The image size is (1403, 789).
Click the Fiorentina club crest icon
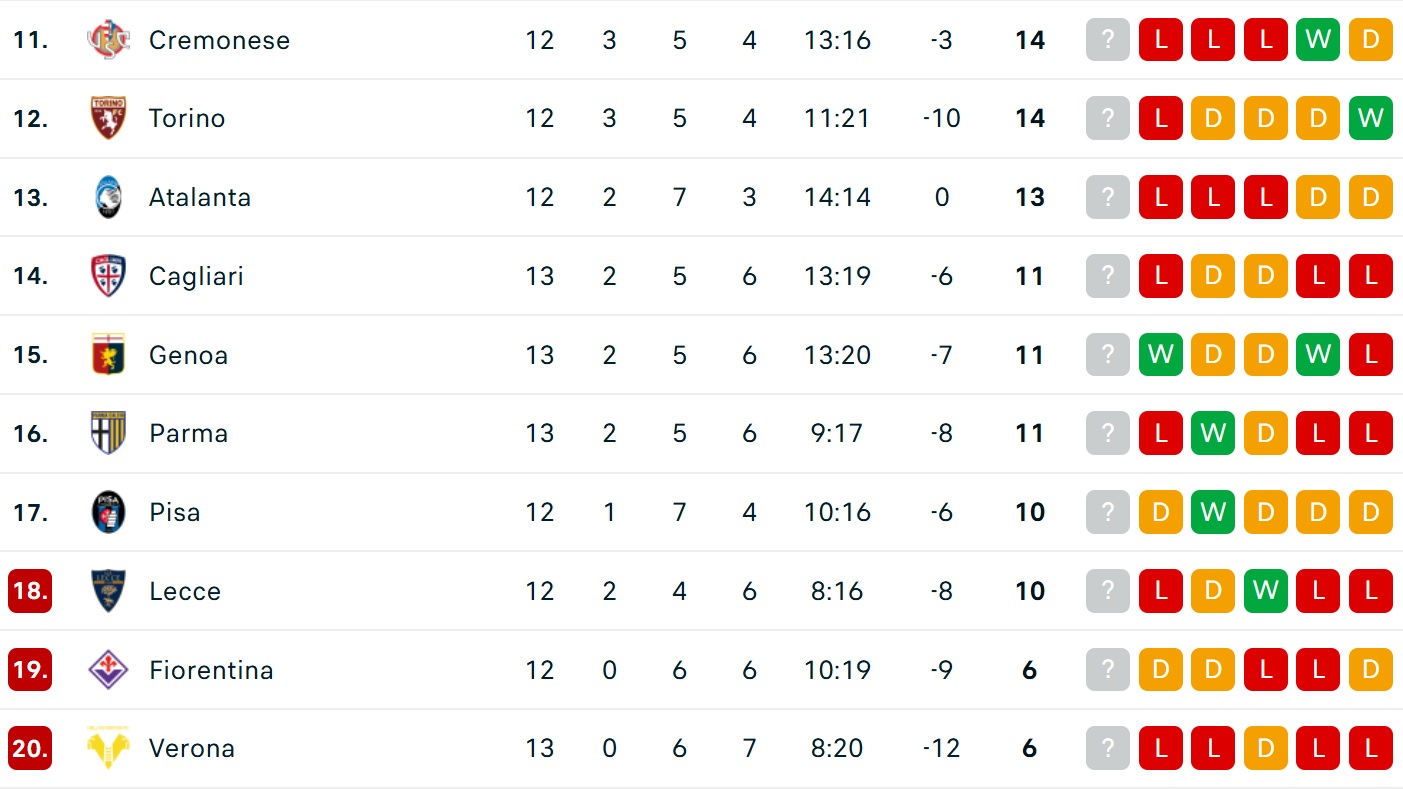pyautogui.click(x=108, y=670)
